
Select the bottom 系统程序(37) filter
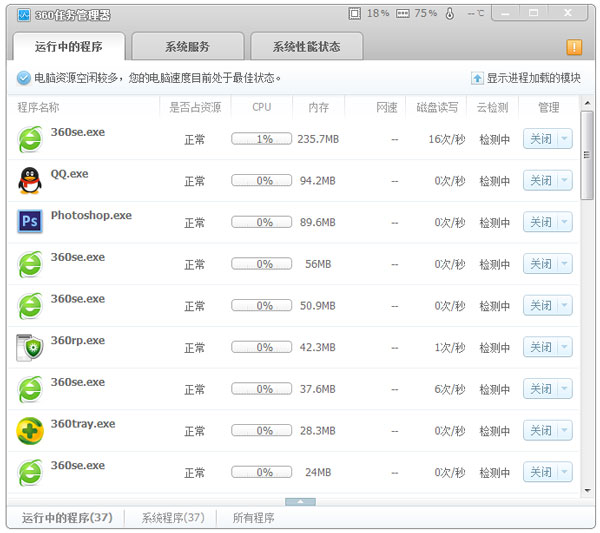[173, 518]
